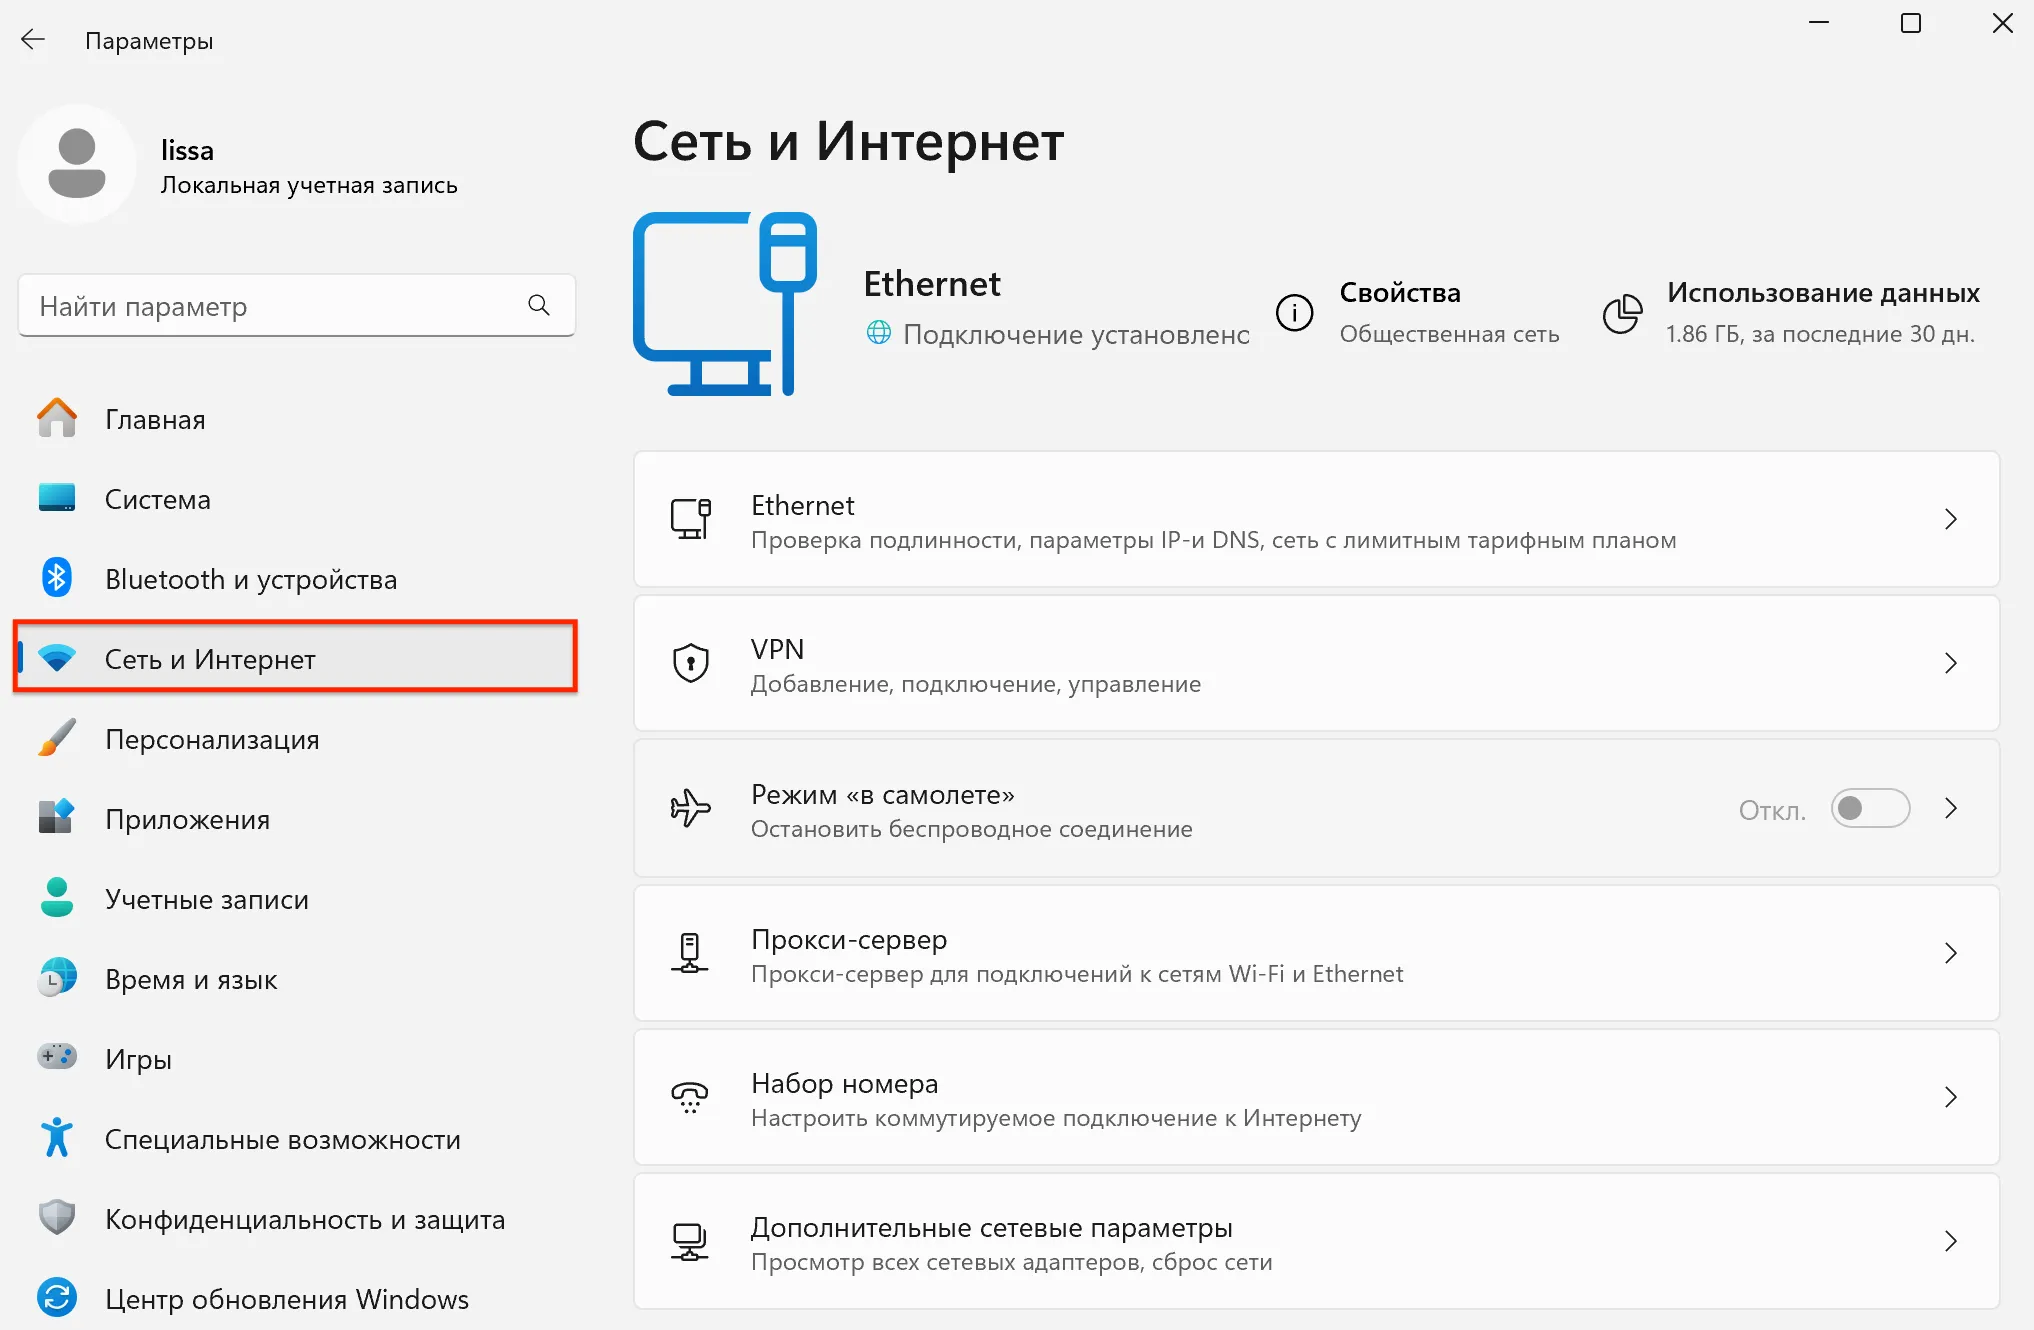Screen dimensions: 2034x1330
Task: Click the airplane mode icon
Action: pos(690,808)
